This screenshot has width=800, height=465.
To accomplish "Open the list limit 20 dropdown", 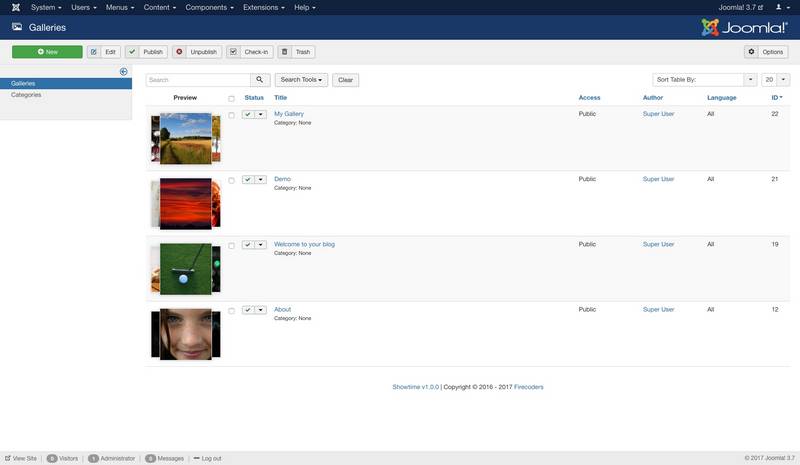I will 772,80.
